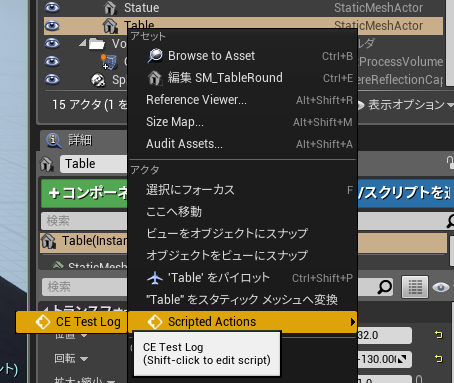Toggle the details panel lock icon
This screenshot has height=383, width=454.
point(450,163)
